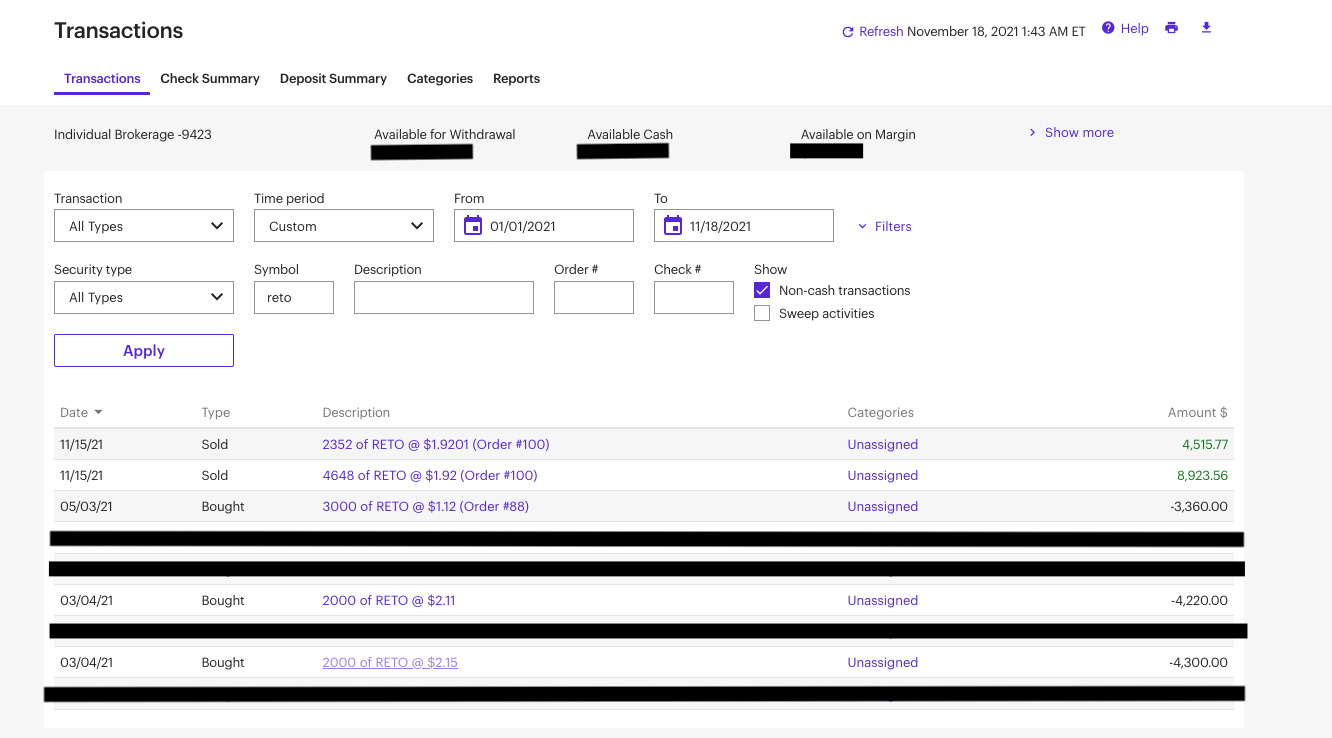Expand the Filters options
The width and height of the screenshot is (1332, 738).
[x=885, y=227]
